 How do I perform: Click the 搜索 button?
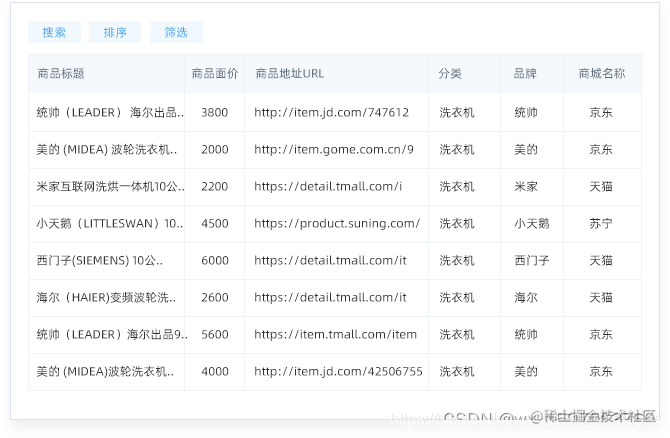click(54, 32)
